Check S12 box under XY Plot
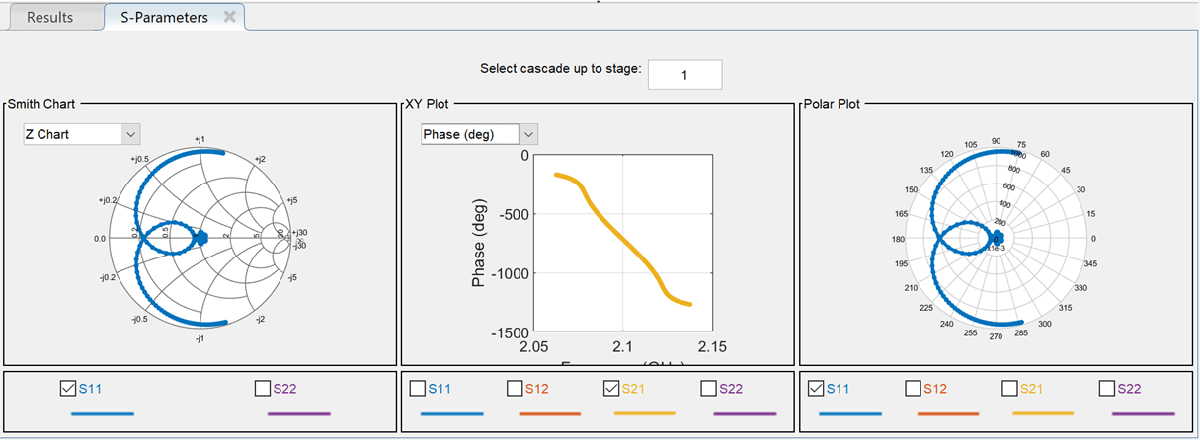The image size is (1200, 441). tap(515, 388)
